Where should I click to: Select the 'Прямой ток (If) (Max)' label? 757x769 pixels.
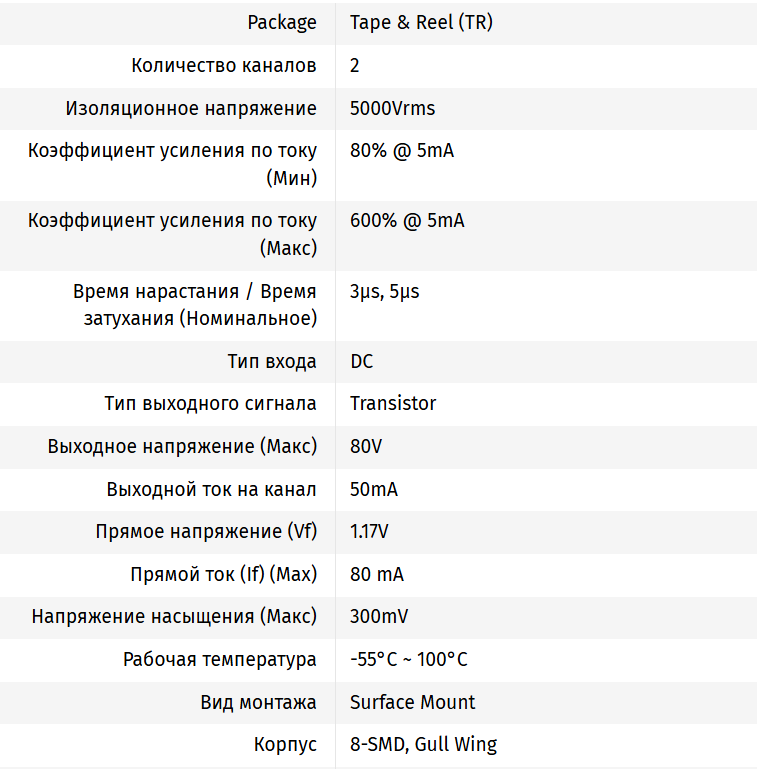223,575
